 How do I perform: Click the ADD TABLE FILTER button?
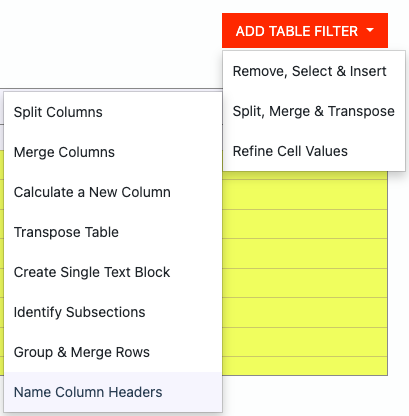305,31
